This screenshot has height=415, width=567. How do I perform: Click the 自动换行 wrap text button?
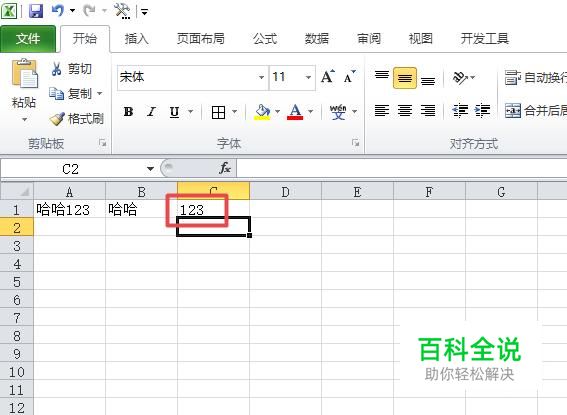point(536,77)
